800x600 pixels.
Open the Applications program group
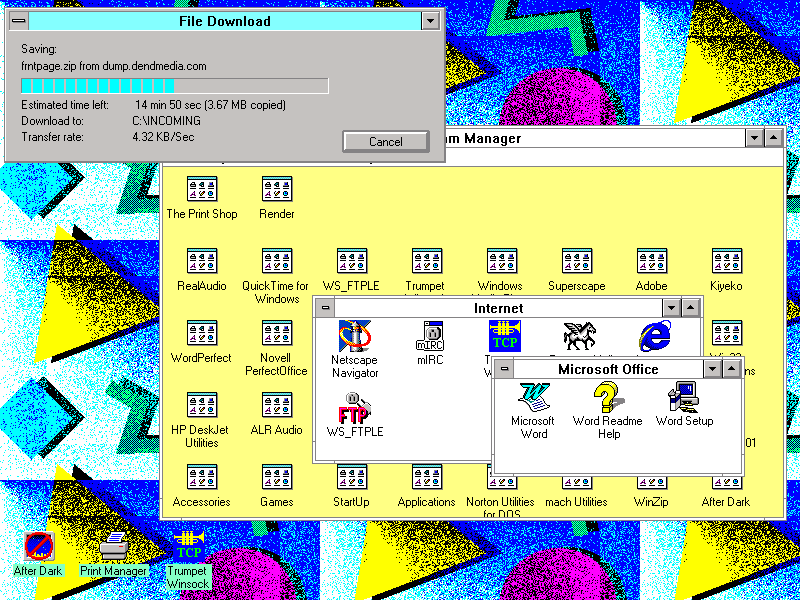click(x=427, y=477)
